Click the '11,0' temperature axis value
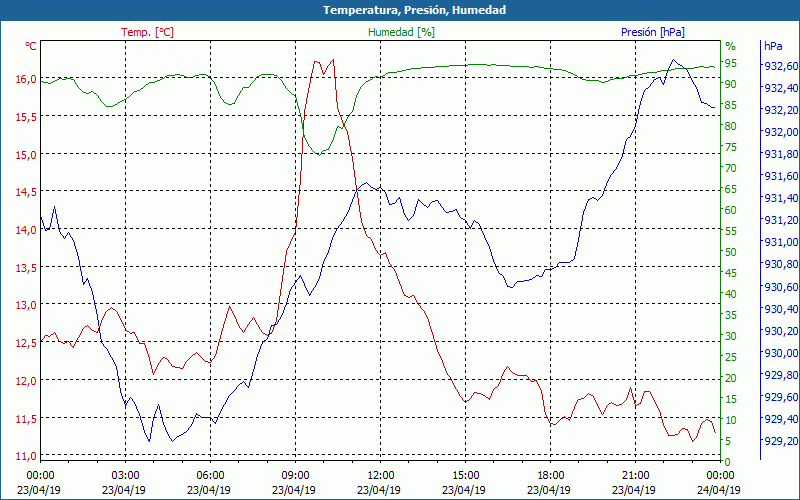Viewport: 800px width, 500px height. [x=26, y=456]
